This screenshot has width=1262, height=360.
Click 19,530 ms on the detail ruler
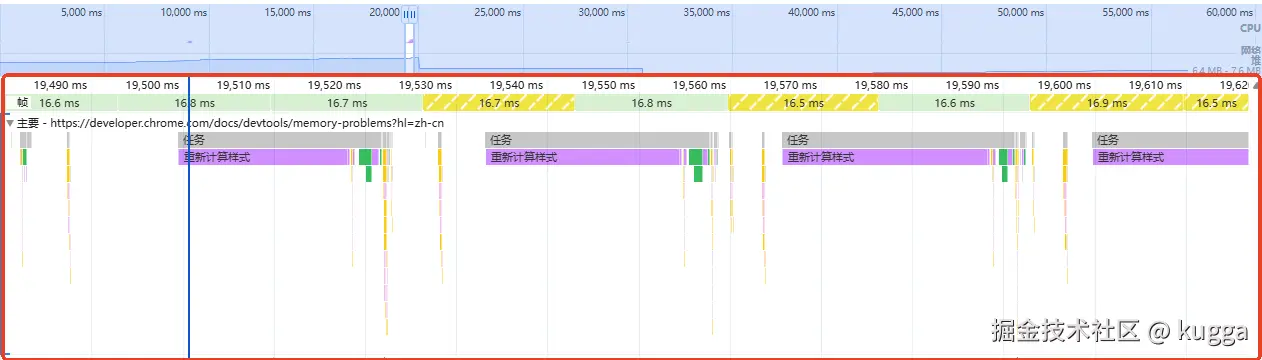(x=426, y=85)
